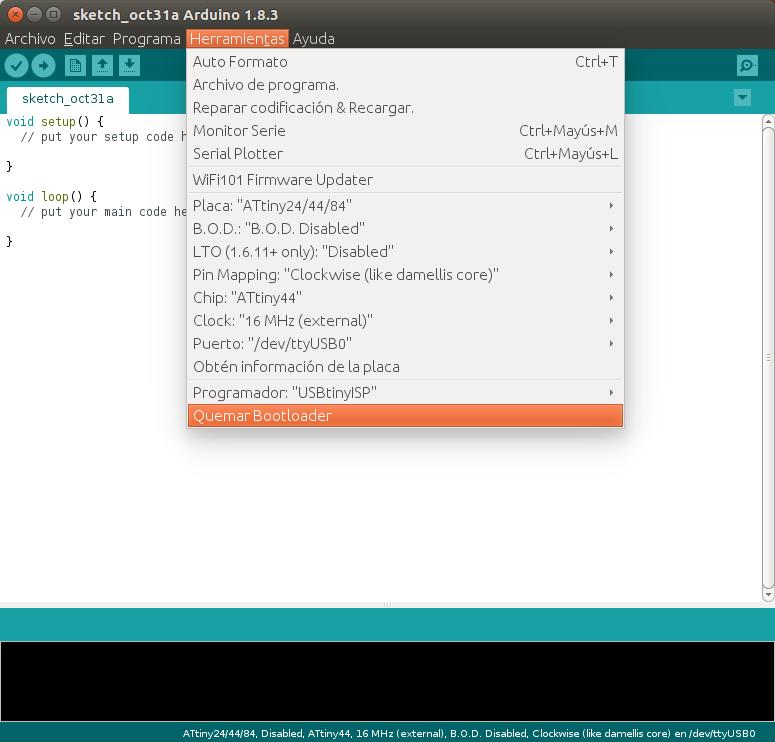This screenshot has width=775, height=742.
Task: Open WiFi101 Firmware Updater
Action: click(x=405, y=179)
